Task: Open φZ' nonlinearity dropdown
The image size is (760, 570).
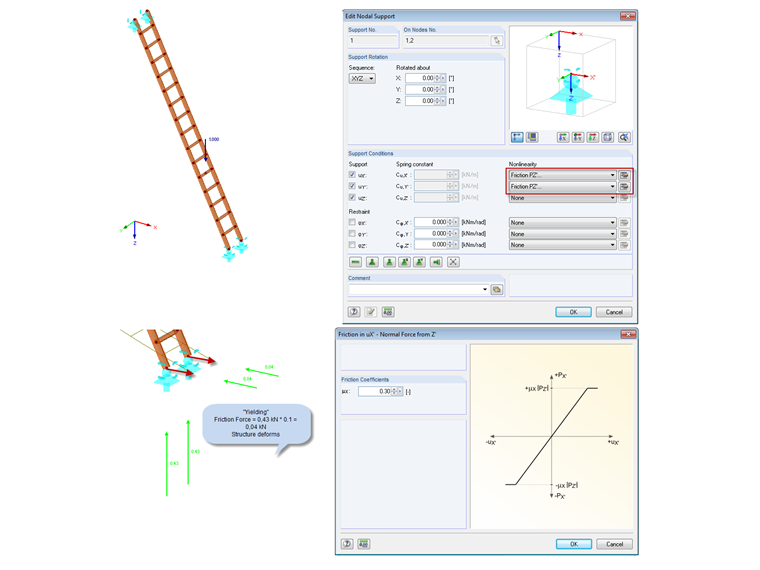Action: [x=562, y=245]
